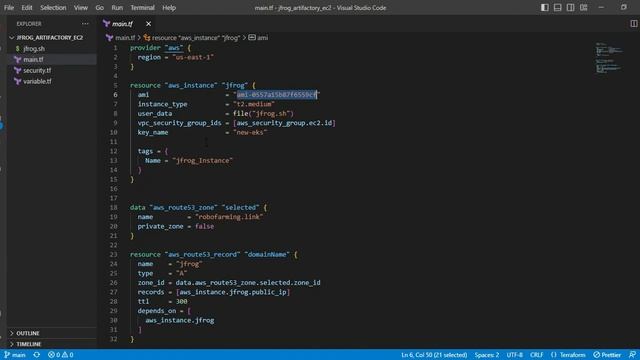Click the shell file icon beside jfrog.sh
640x360 pixels.
pyautogui.click(x=18, y=49)
